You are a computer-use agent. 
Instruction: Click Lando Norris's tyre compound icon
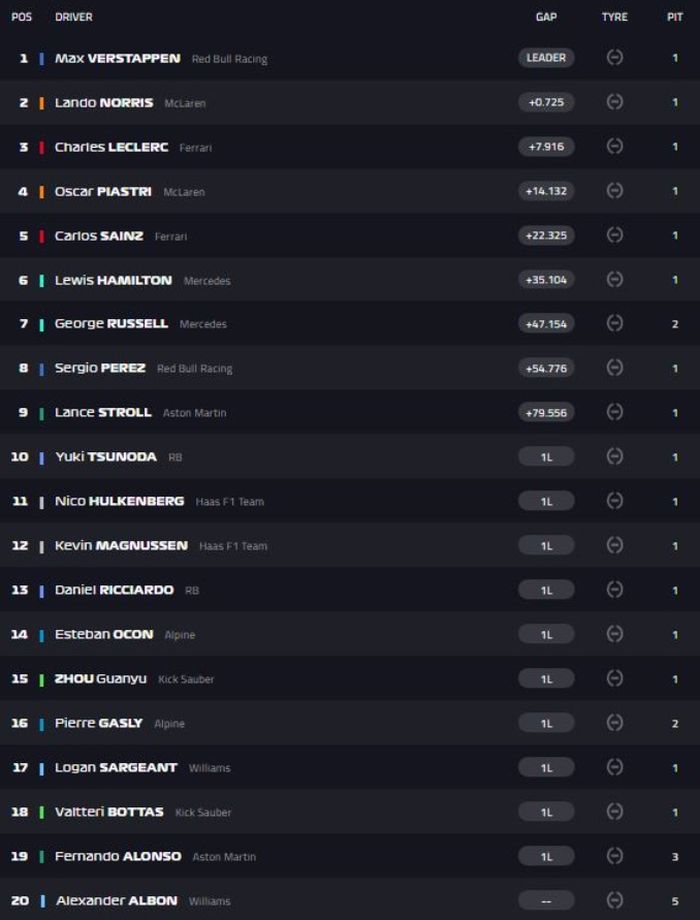point(615,102)
